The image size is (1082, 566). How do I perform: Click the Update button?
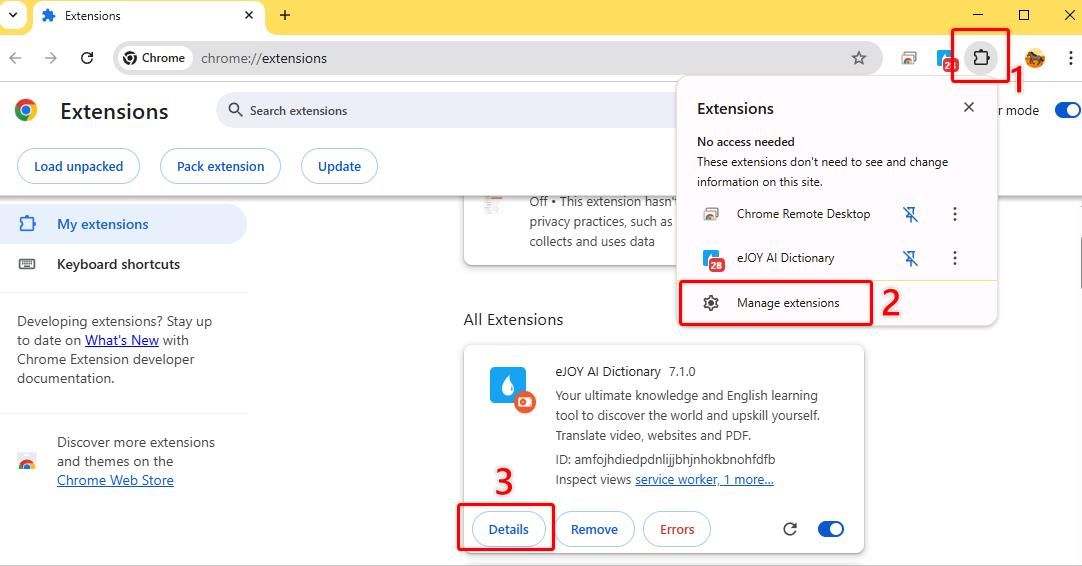coord(339,166)
